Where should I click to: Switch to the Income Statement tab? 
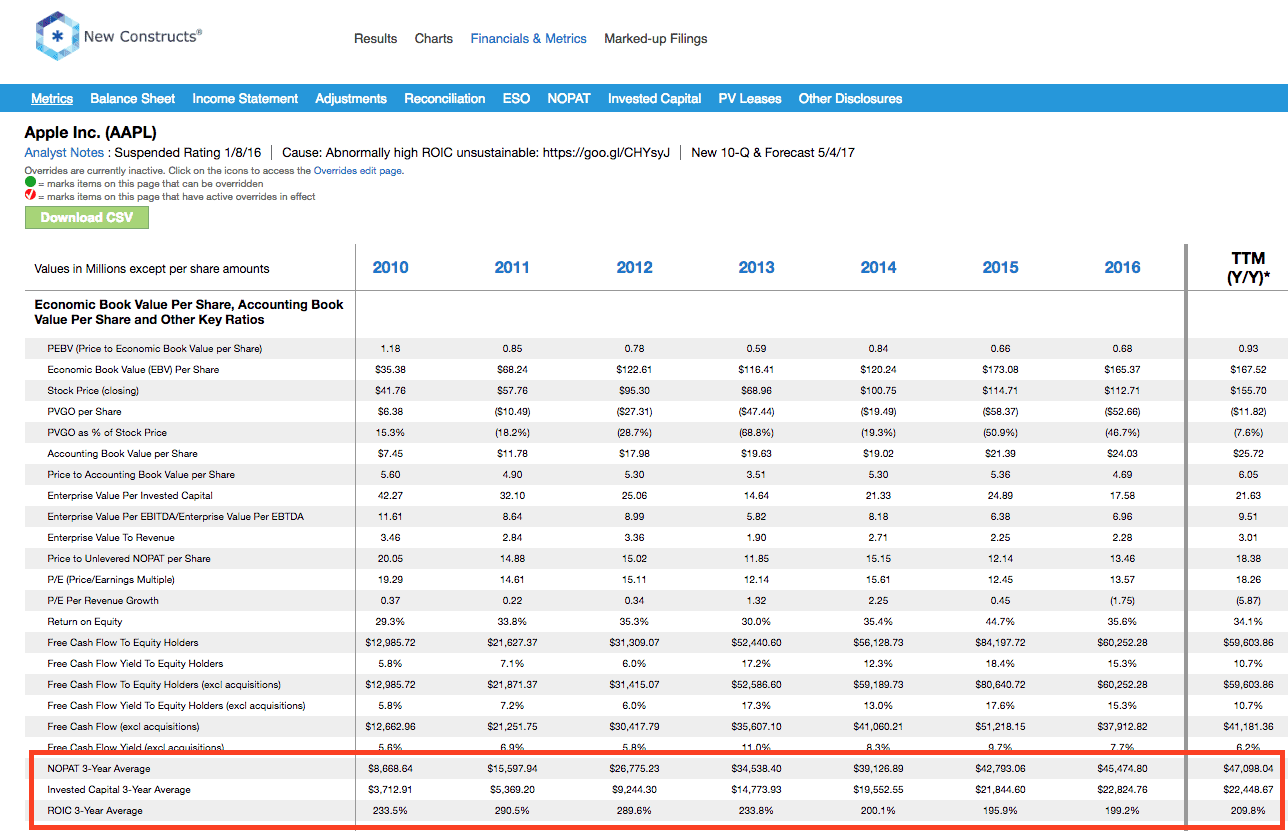click(245, 98)
